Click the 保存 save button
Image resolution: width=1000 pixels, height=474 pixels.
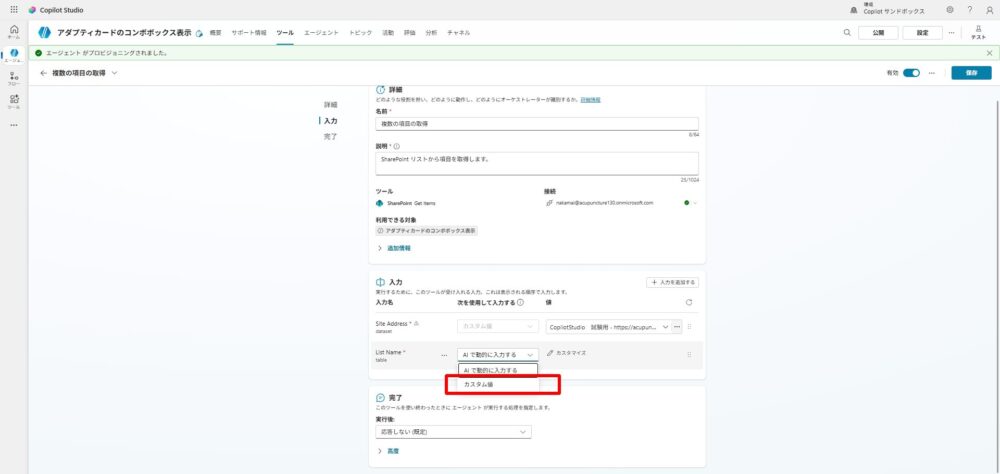tap(971, 73)
